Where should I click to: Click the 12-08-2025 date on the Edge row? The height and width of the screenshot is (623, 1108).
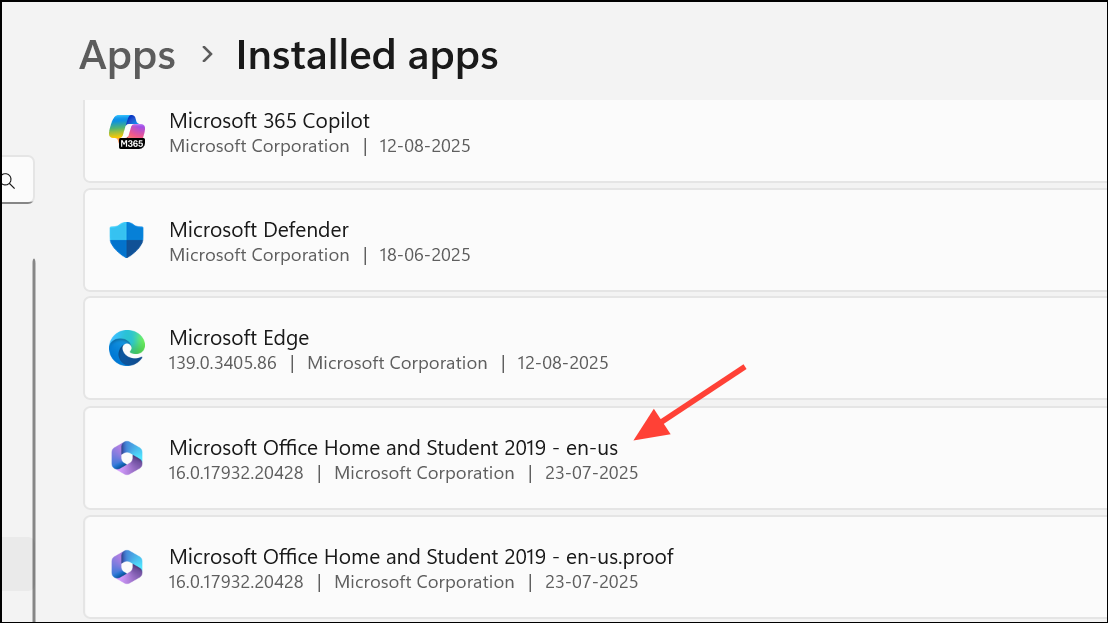(x=562, y=363)
